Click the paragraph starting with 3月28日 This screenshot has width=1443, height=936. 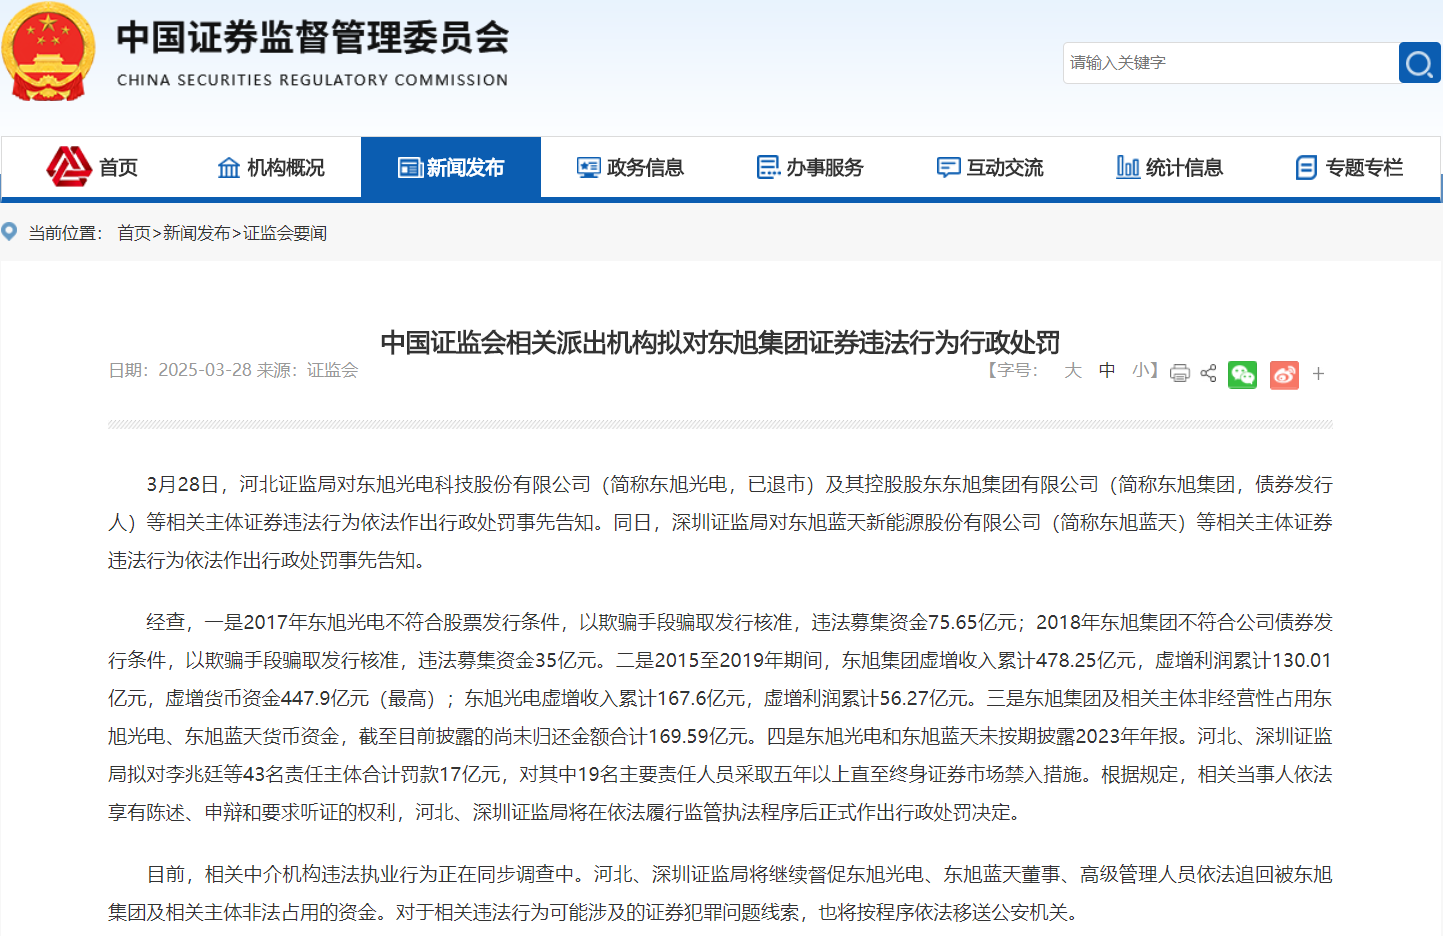pos(720,522)
